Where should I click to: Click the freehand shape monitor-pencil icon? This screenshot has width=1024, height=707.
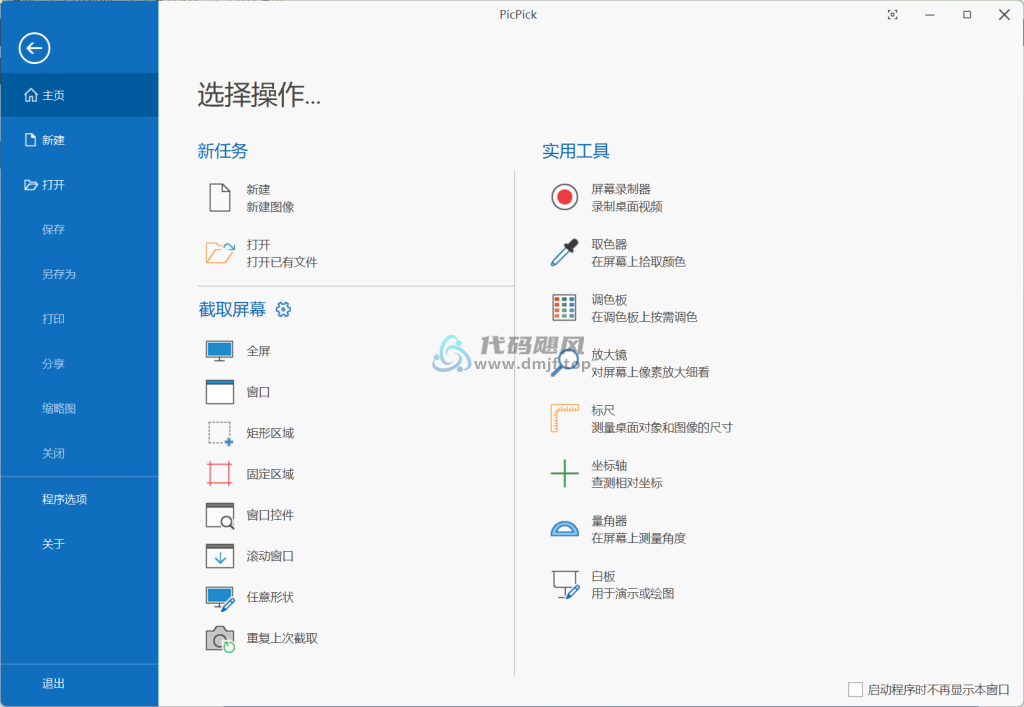point(220,599)
